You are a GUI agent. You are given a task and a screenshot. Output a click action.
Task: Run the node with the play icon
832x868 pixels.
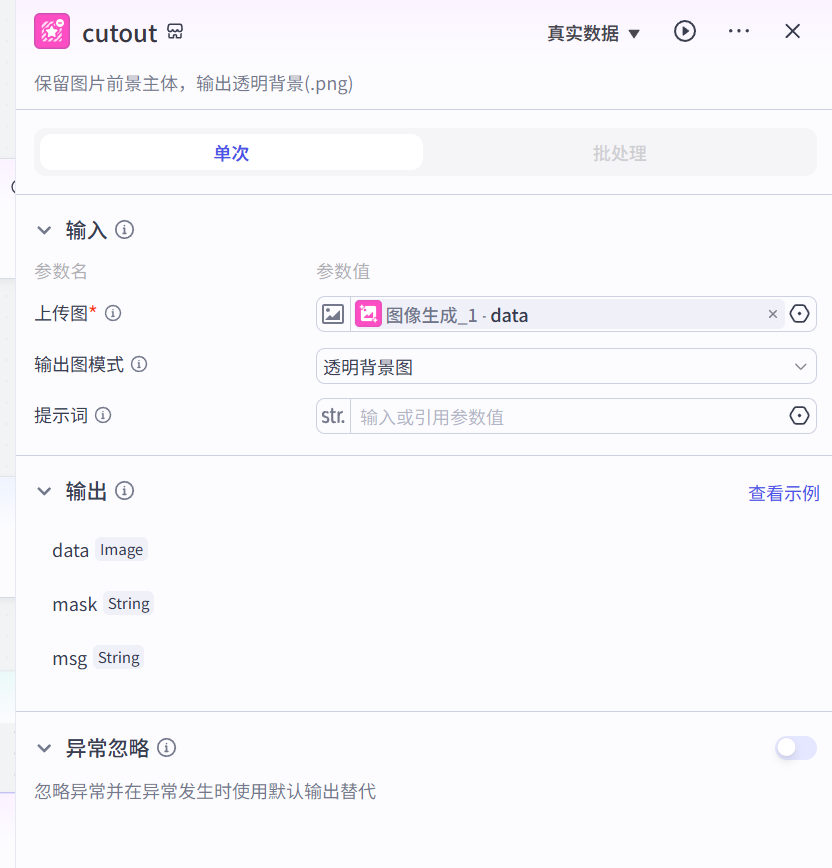click(x=685, y=31)
